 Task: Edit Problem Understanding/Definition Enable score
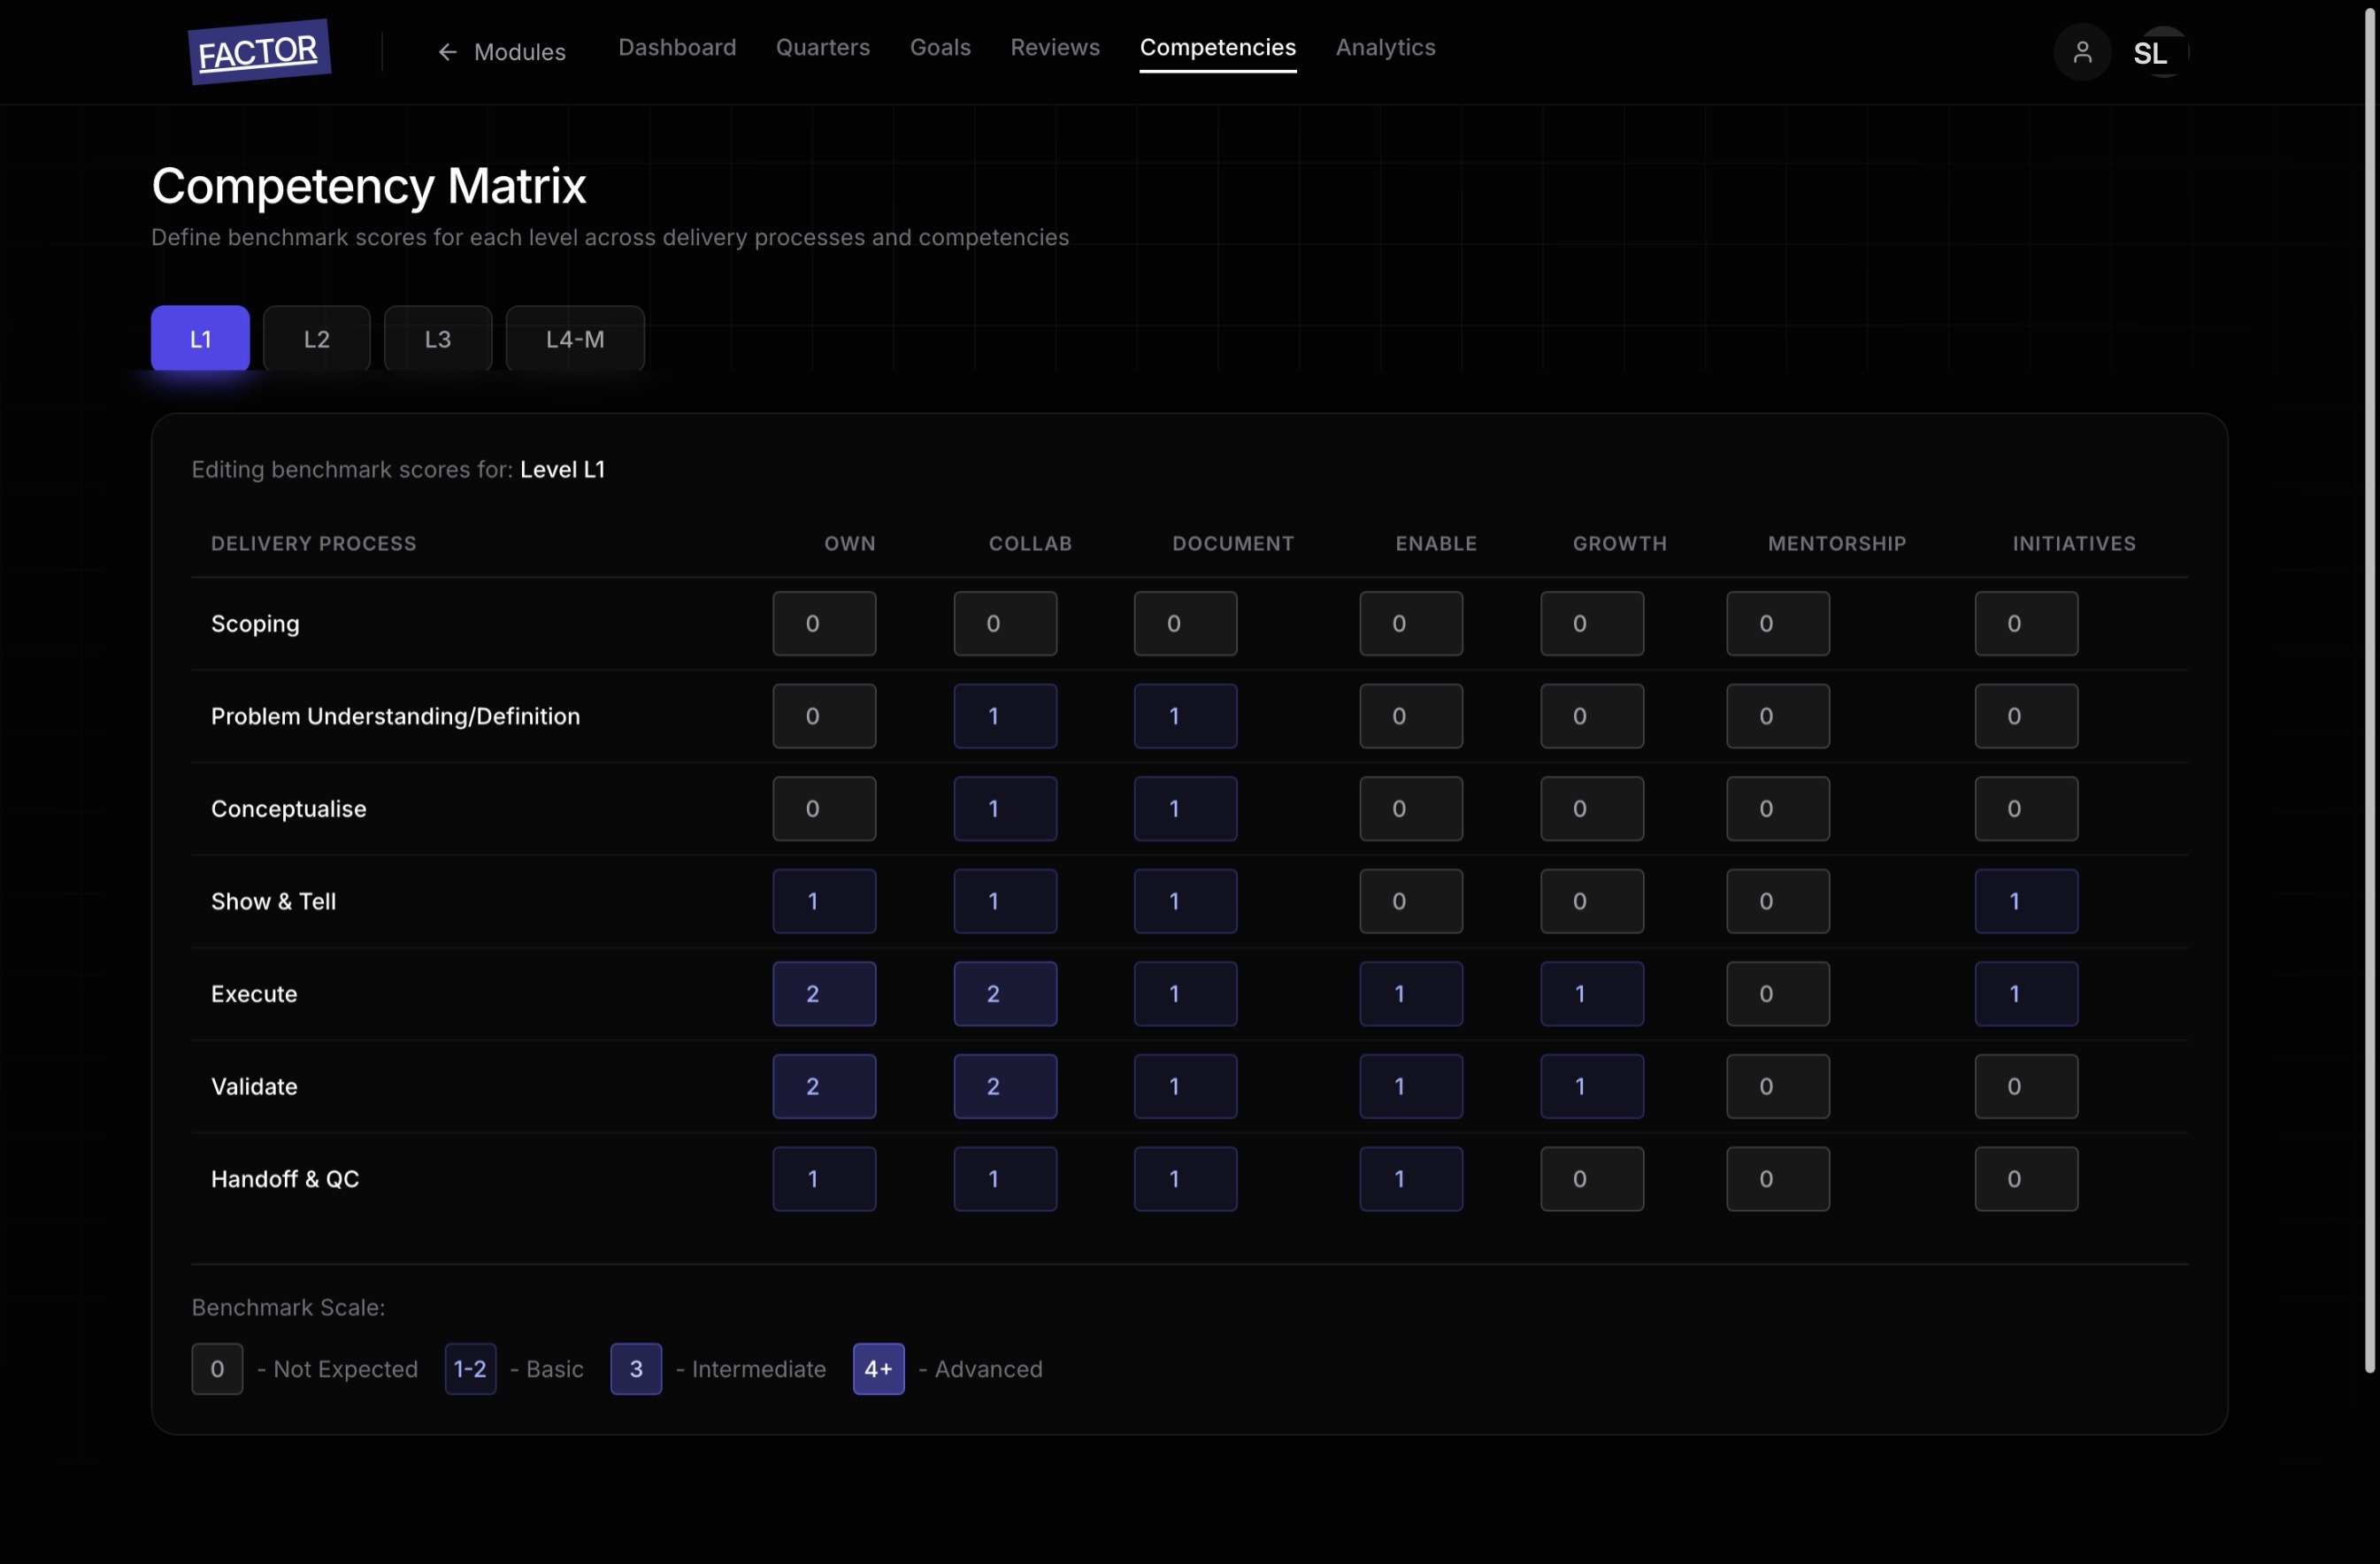[1411, 716]
